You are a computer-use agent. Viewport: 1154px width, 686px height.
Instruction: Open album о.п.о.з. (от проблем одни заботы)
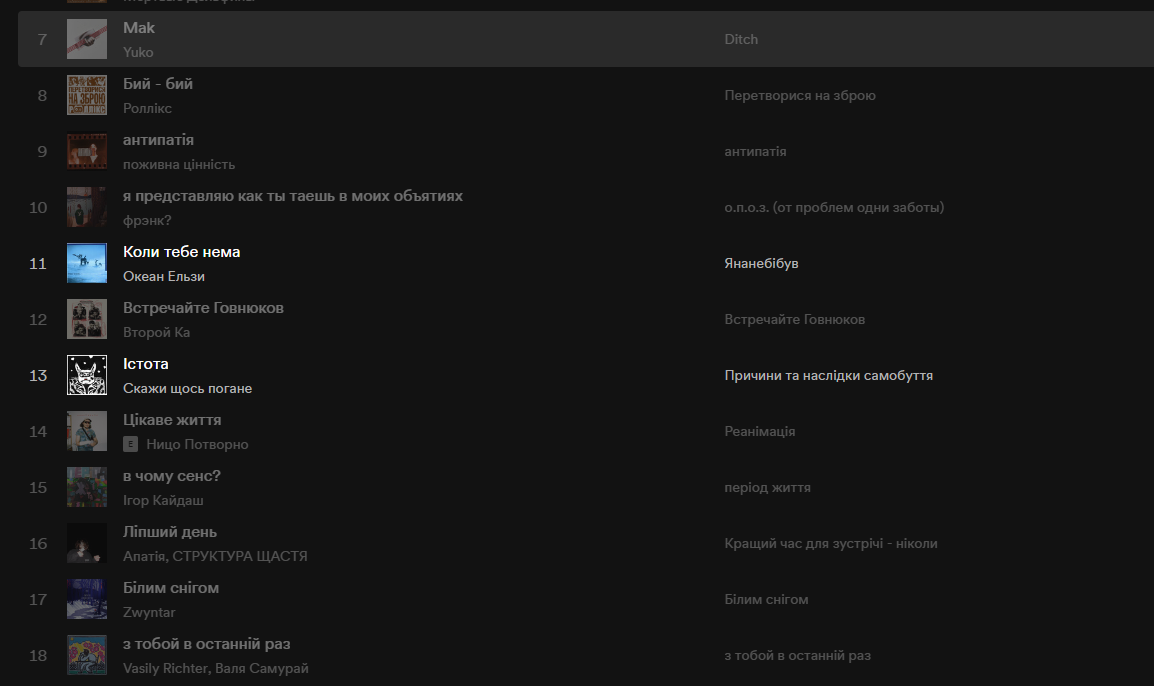[x=834, y=207]
